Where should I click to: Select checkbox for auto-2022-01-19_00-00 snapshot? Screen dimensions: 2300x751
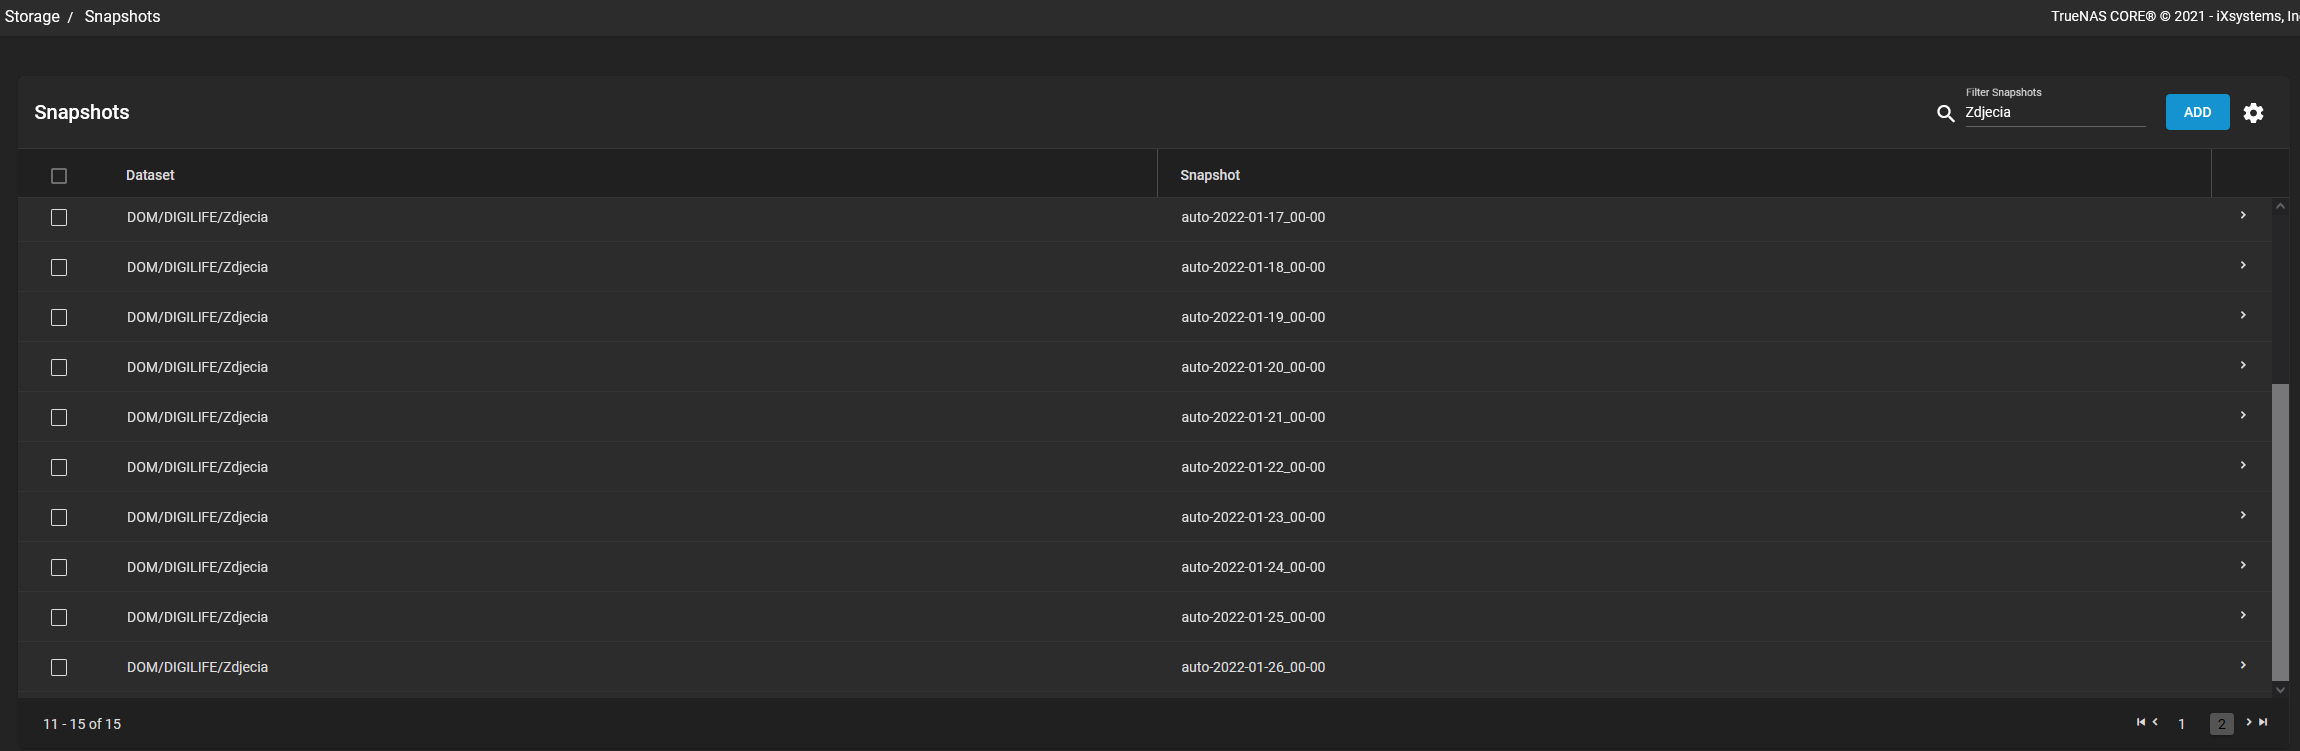point(59,318)
